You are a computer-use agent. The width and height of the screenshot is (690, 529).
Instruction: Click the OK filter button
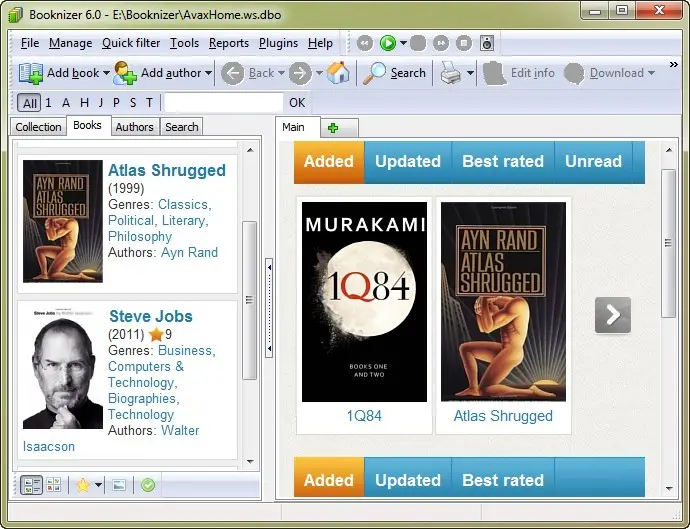click(297, 103)
